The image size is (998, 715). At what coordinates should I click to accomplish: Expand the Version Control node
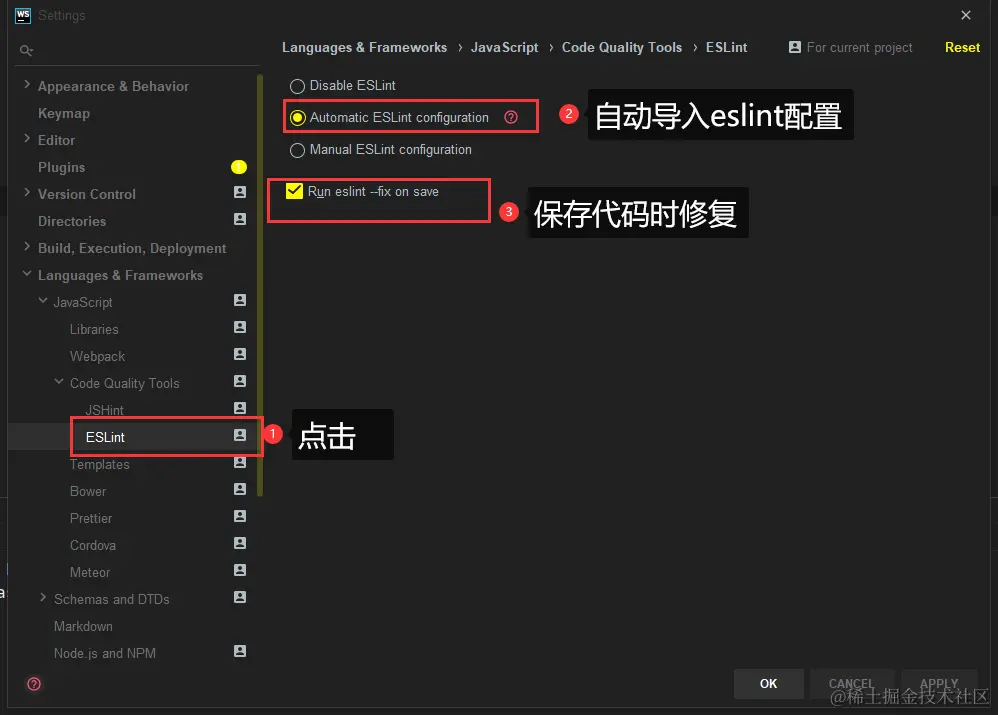27,192
